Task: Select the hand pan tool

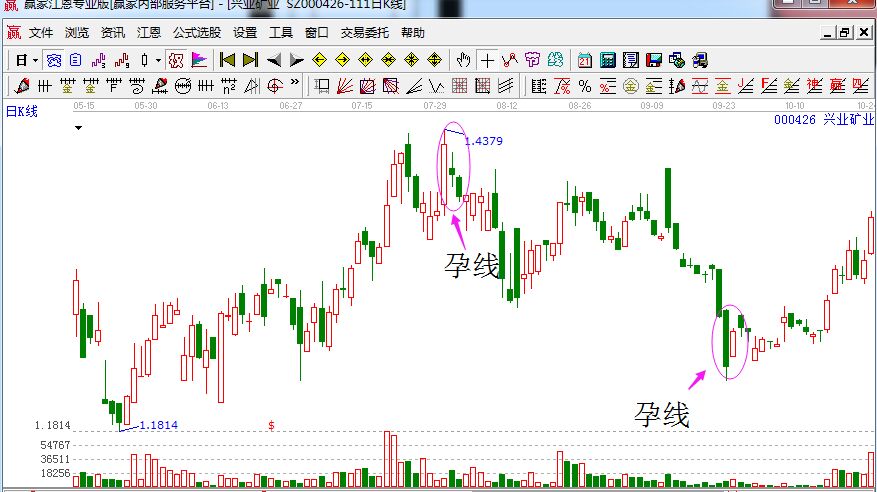Action: pyautogui.click(x=464, y=60)
